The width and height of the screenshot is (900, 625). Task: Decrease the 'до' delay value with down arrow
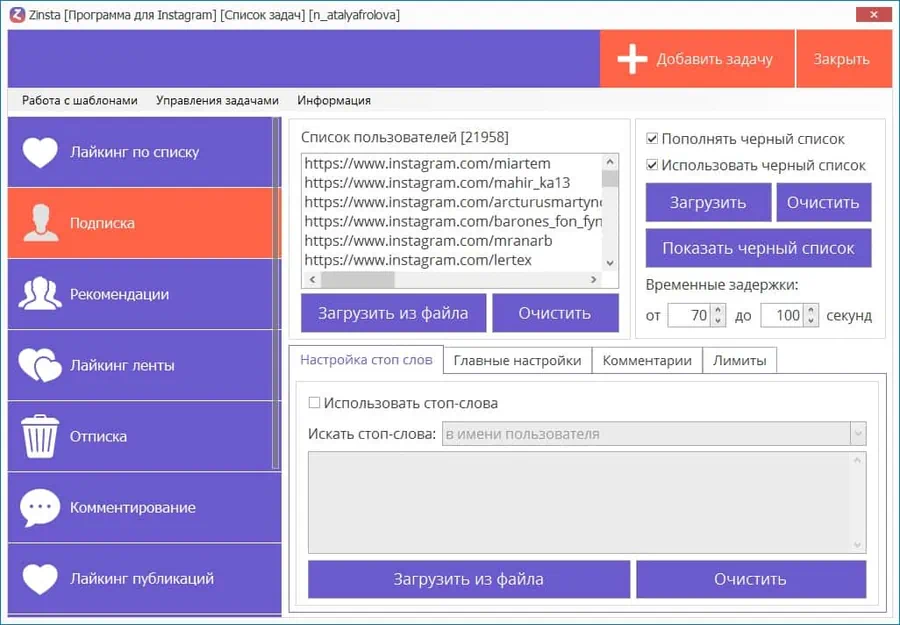click(810, 321)
